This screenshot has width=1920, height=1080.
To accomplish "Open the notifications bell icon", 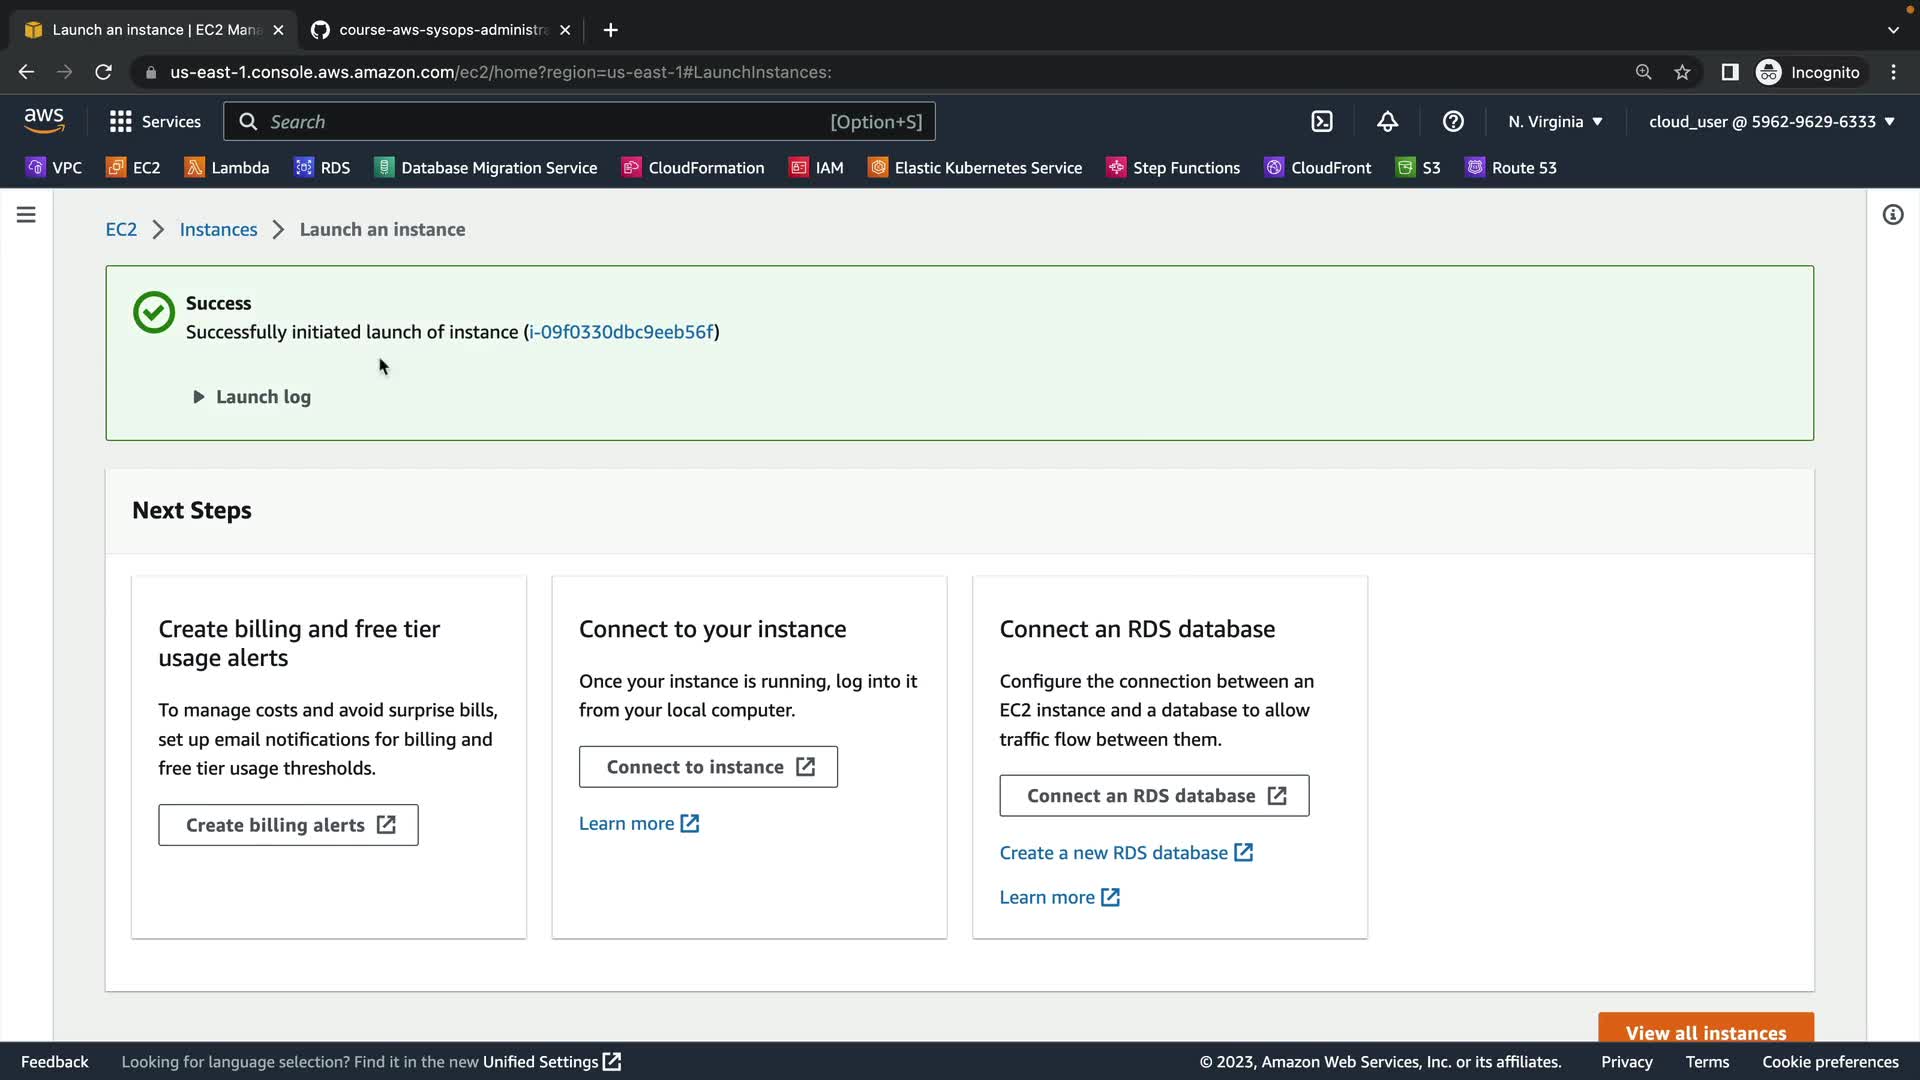I will point(1387,122).
